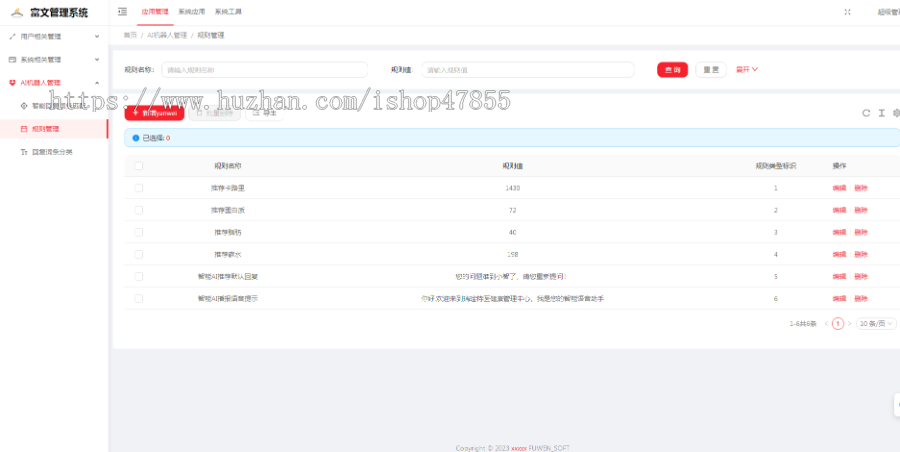Collapse the AI机器人管理 sidebar group
Image resolution: width=900 pixels, height=452 pixels.
pyautogui.click(x=54, y=83)
